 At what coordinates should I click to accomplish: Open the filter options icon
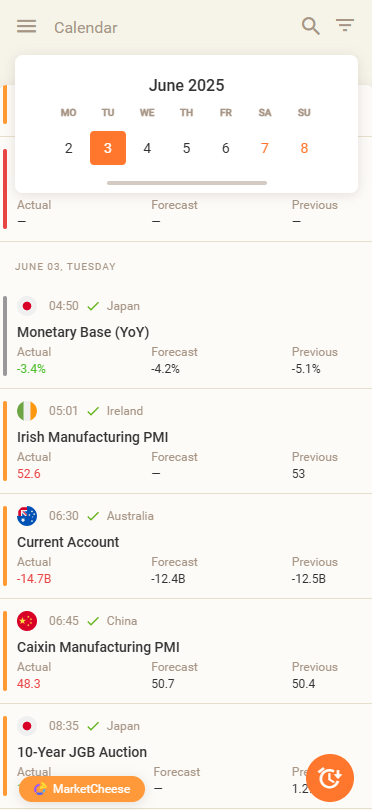pos(345,25)
